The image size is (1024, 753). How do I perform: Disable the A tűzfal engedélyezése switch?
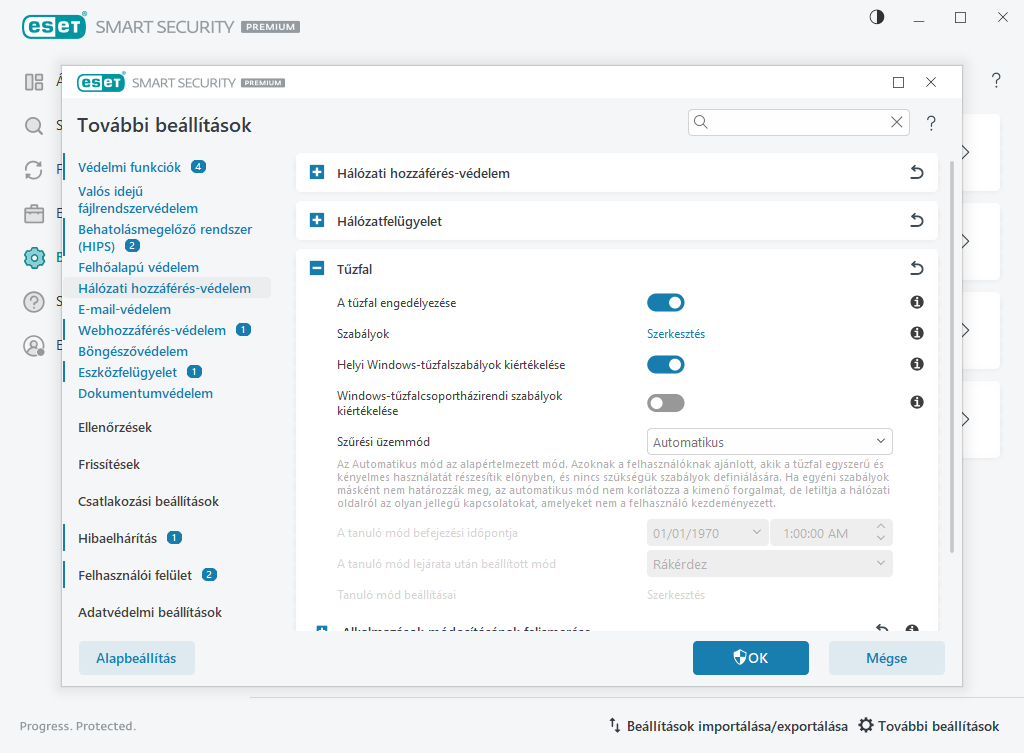(665, 302)
